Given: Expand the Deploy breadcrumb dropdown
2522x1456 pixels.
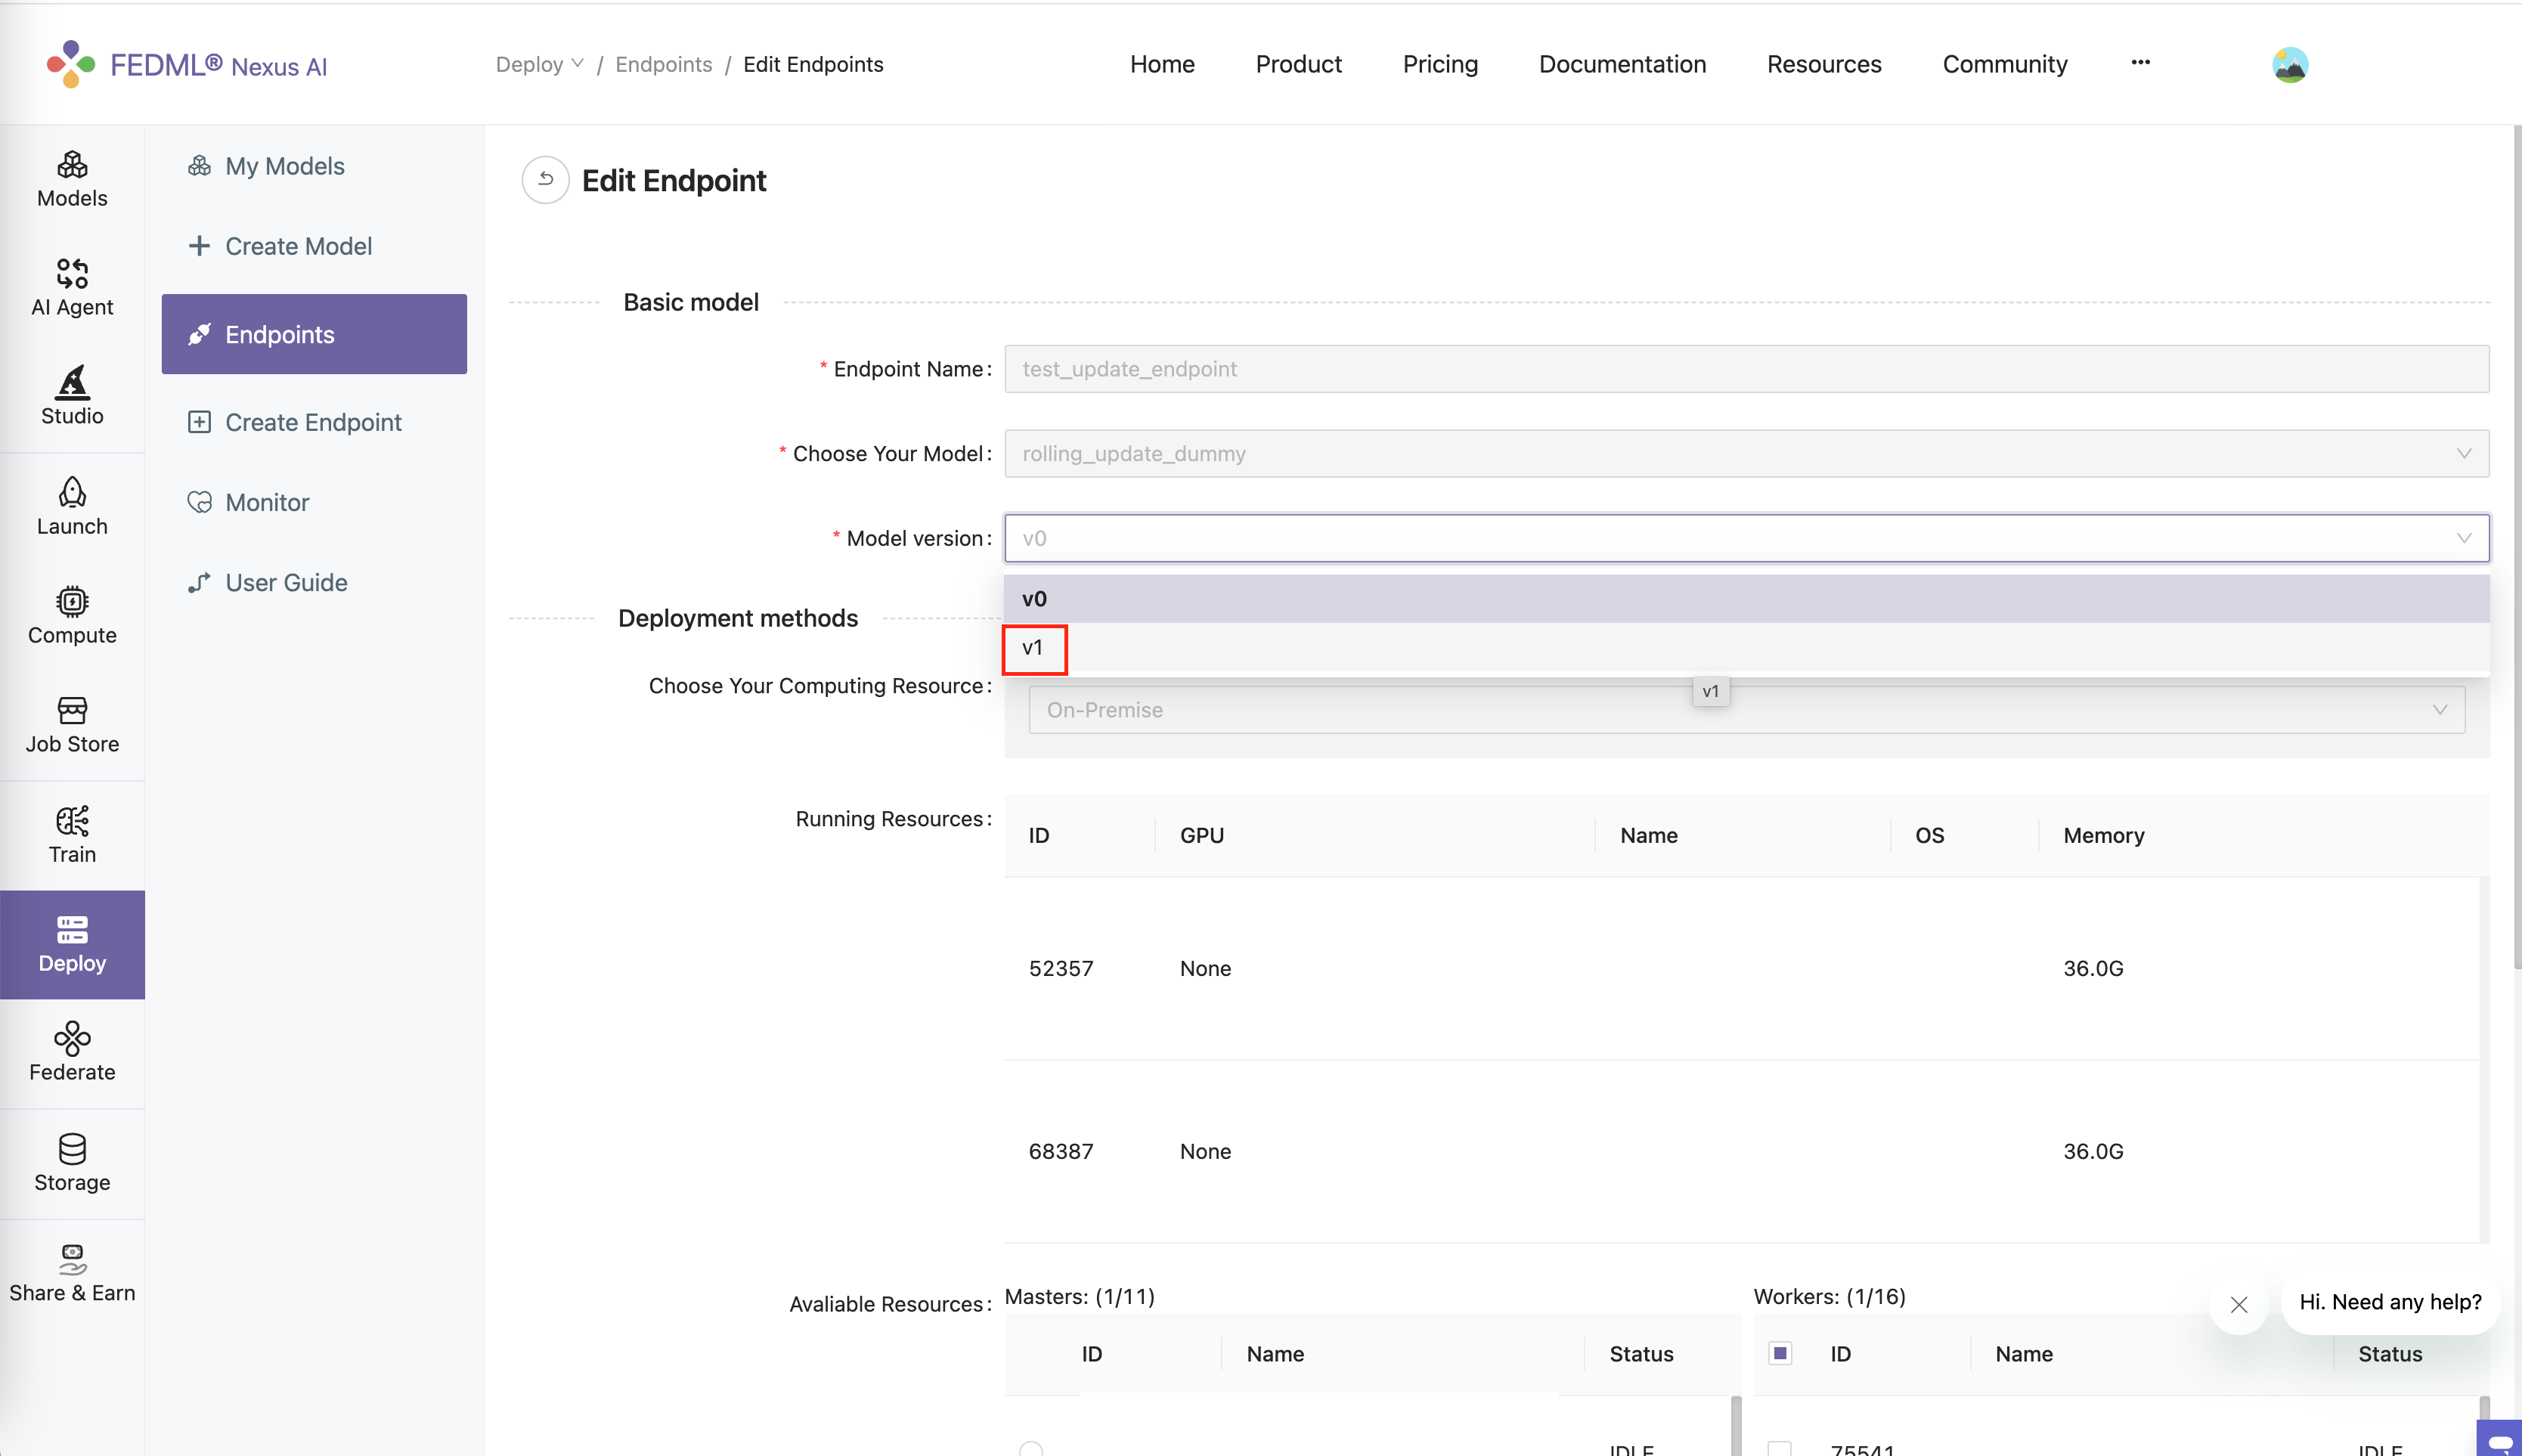Looking at the screenshot, I should pos(540,64).
